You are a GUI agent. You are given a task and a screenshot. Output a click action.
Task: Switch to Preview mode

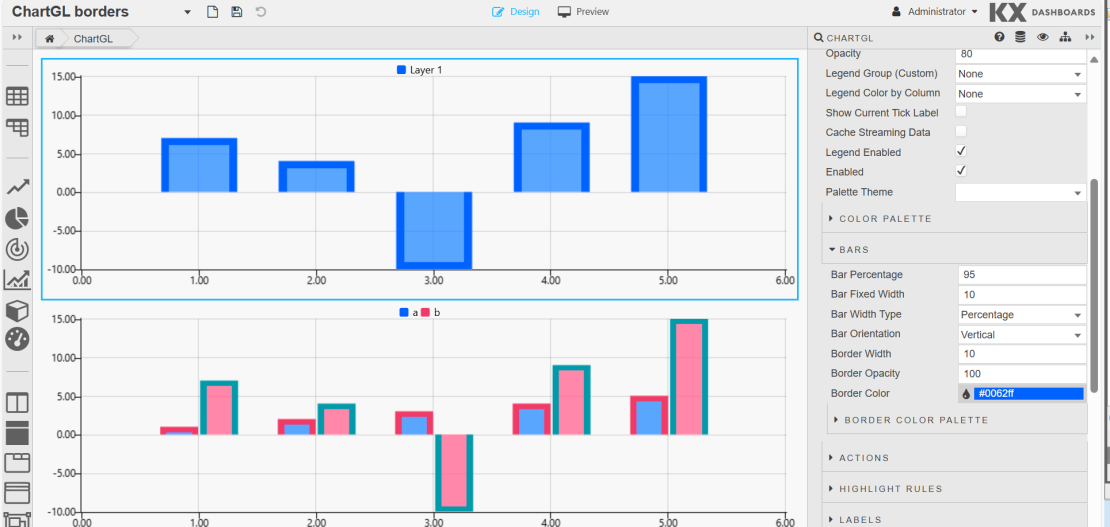click(583, 12)
